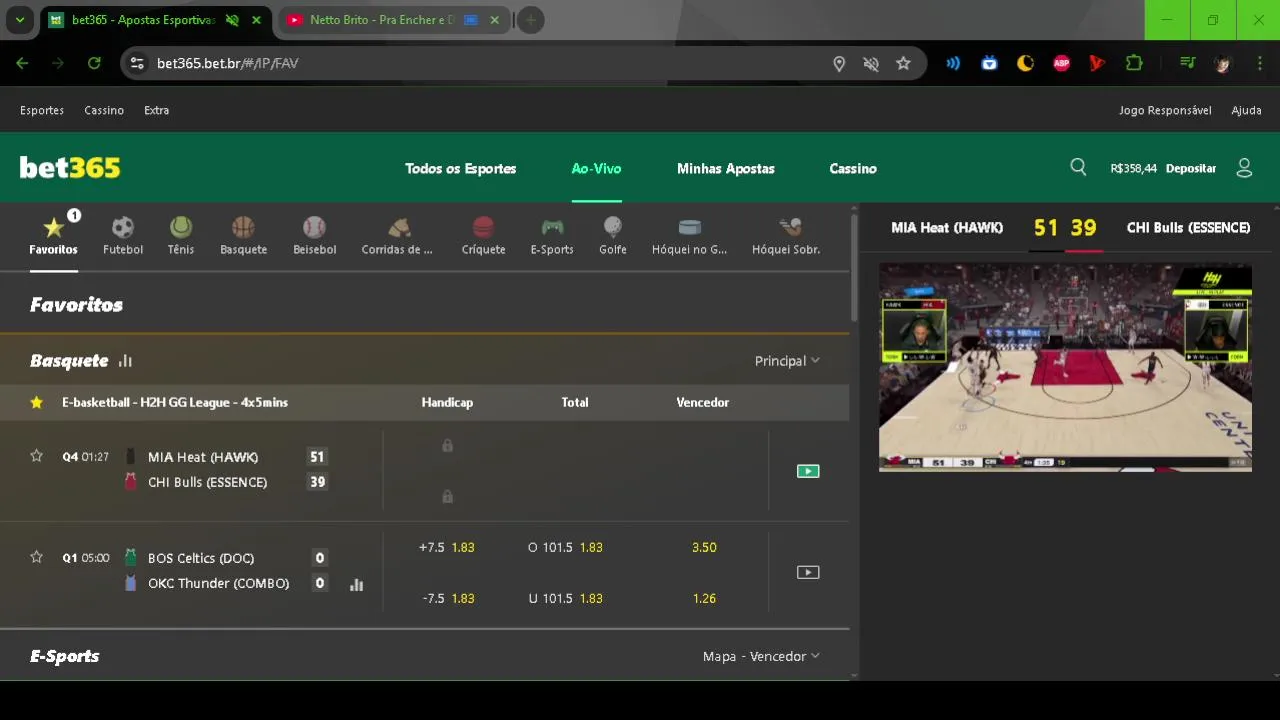Open the Jogo Responsável link

(x=1165, y=110)
